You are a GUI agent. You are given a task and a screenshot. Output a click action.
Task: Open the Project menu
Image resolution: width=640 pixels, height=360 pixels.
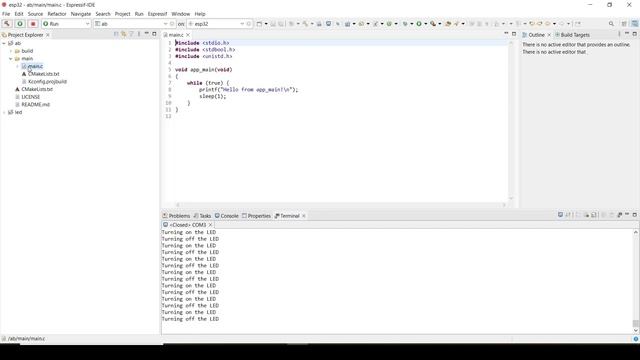pos(122,14)
